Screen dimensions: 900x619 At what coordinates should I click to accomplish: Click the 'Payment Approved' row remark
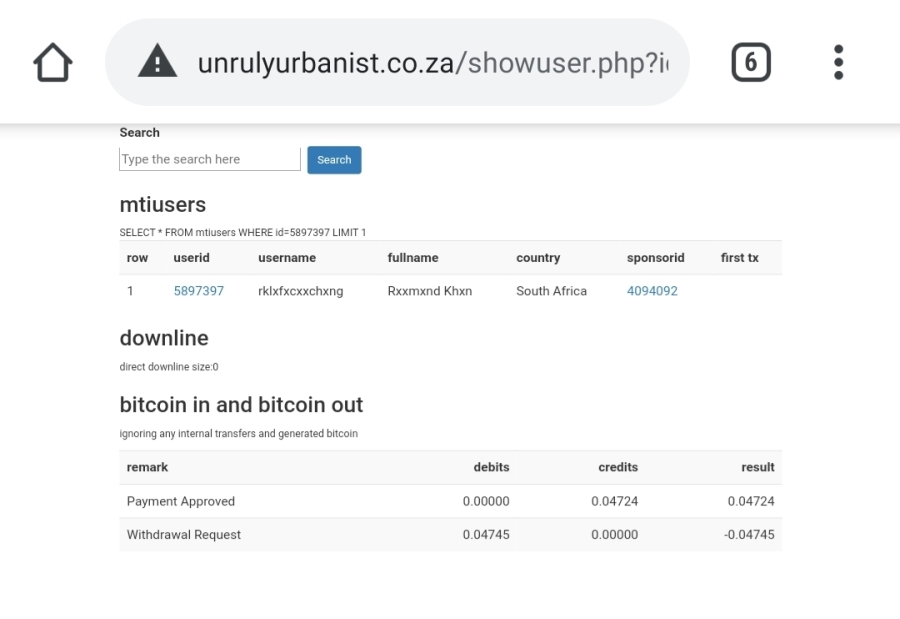point(180,501)
